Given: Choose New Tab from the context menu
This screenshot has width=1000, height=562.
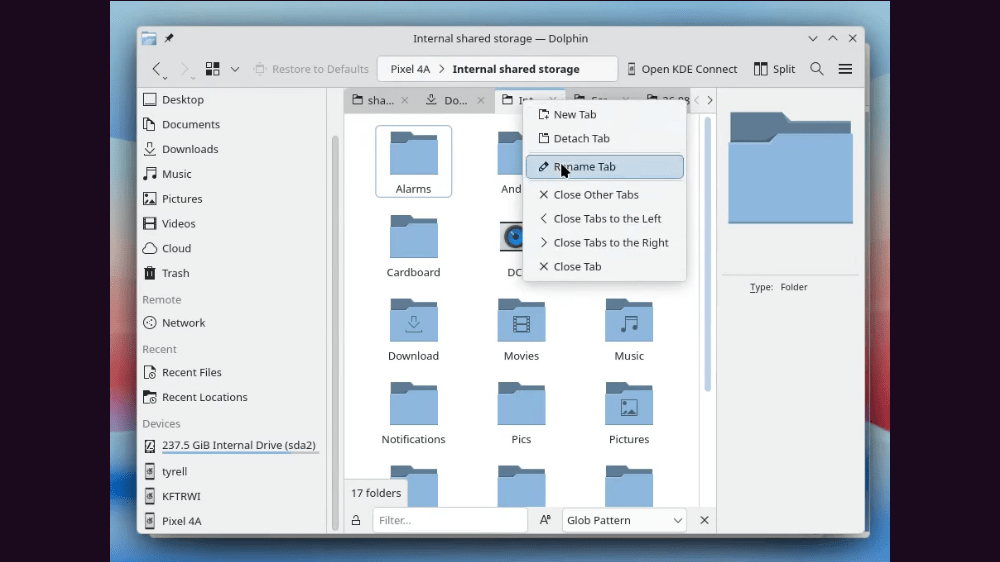Looking at the screenshot, I should point(605,114).
